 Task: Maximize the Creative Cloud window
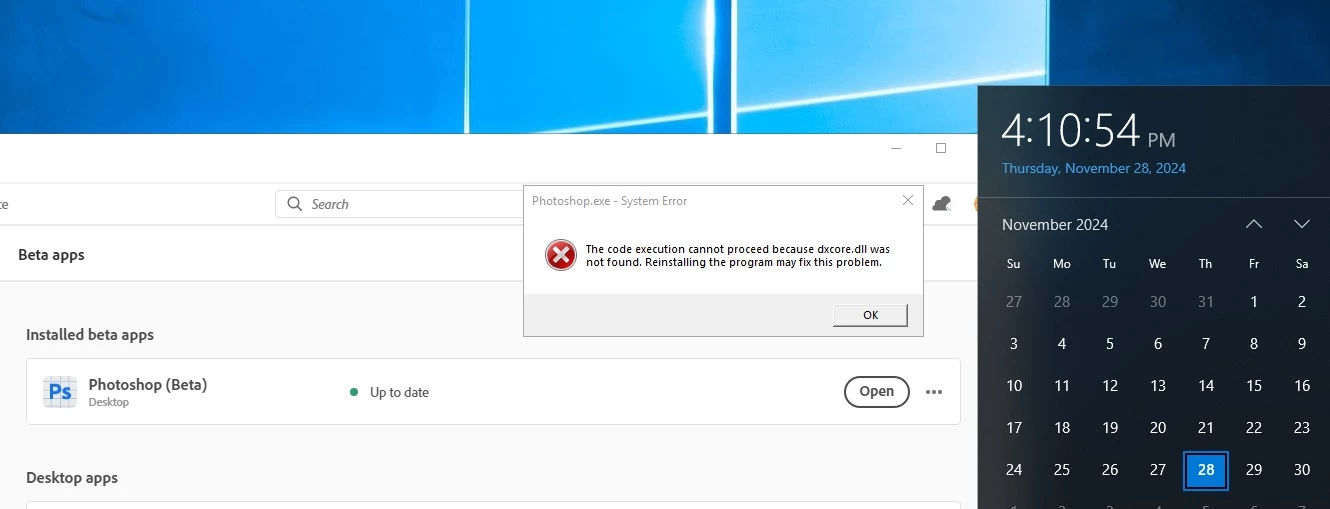pos(940,148)
